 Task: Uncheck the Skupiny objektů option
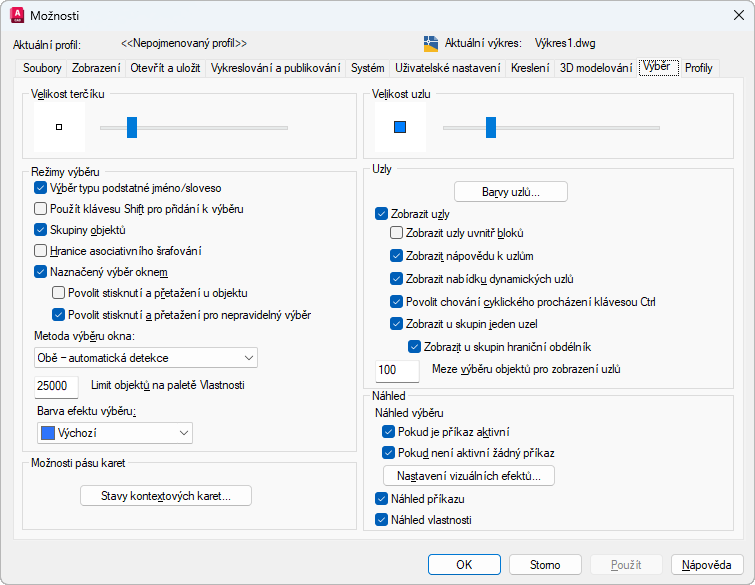pos(41,230)
